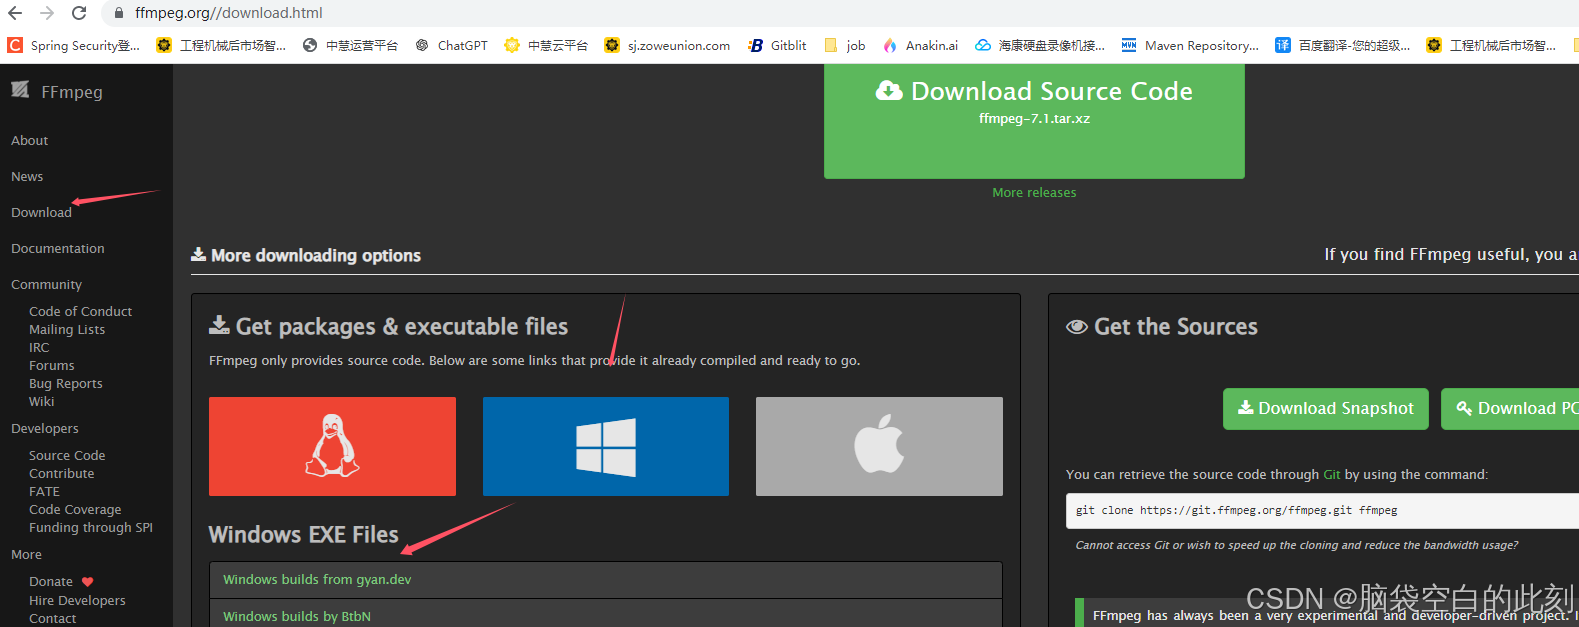Viewport: 1579px width, 627px height.
Task: Select the Windows logo tile
Action: coord(606,446)
